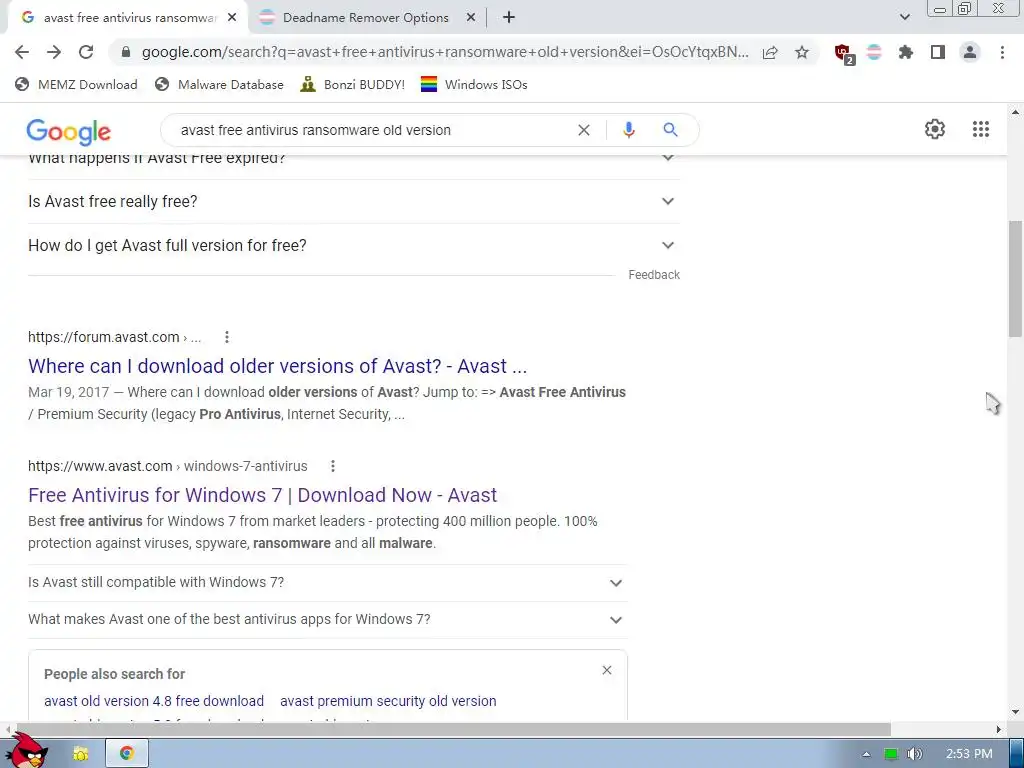This screenshot has height=768, width=1024.
Task: Close the avast search tab
Action: coord(232,18)
